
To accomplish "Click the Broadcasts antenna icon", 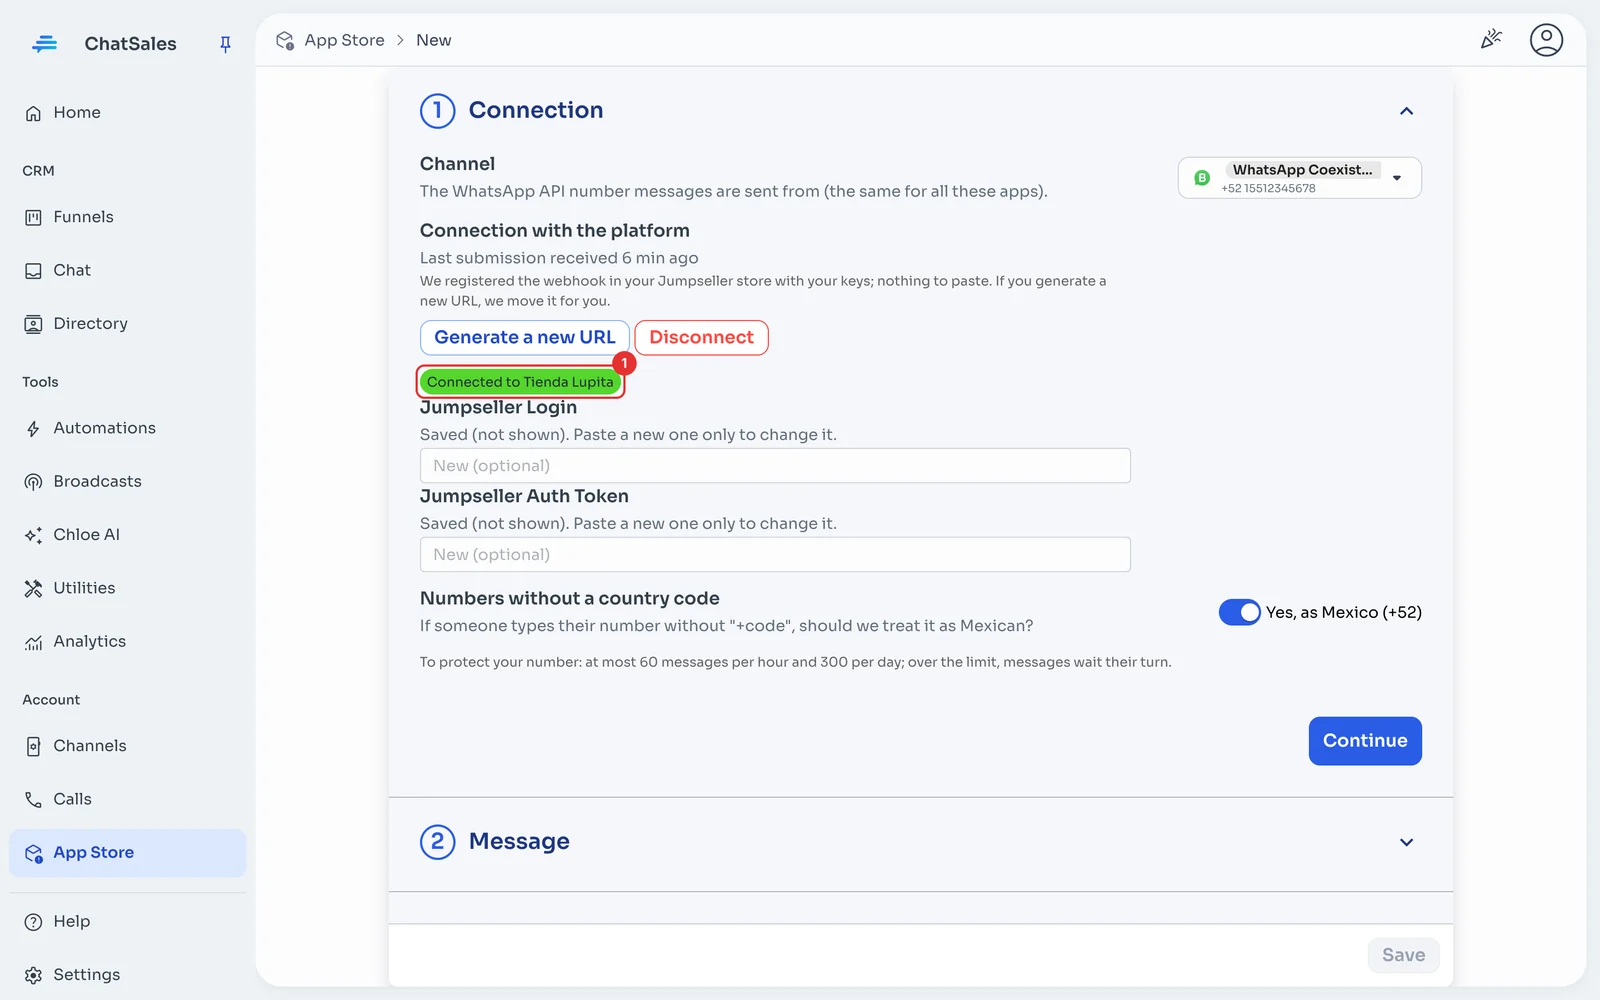I will 33,482.
